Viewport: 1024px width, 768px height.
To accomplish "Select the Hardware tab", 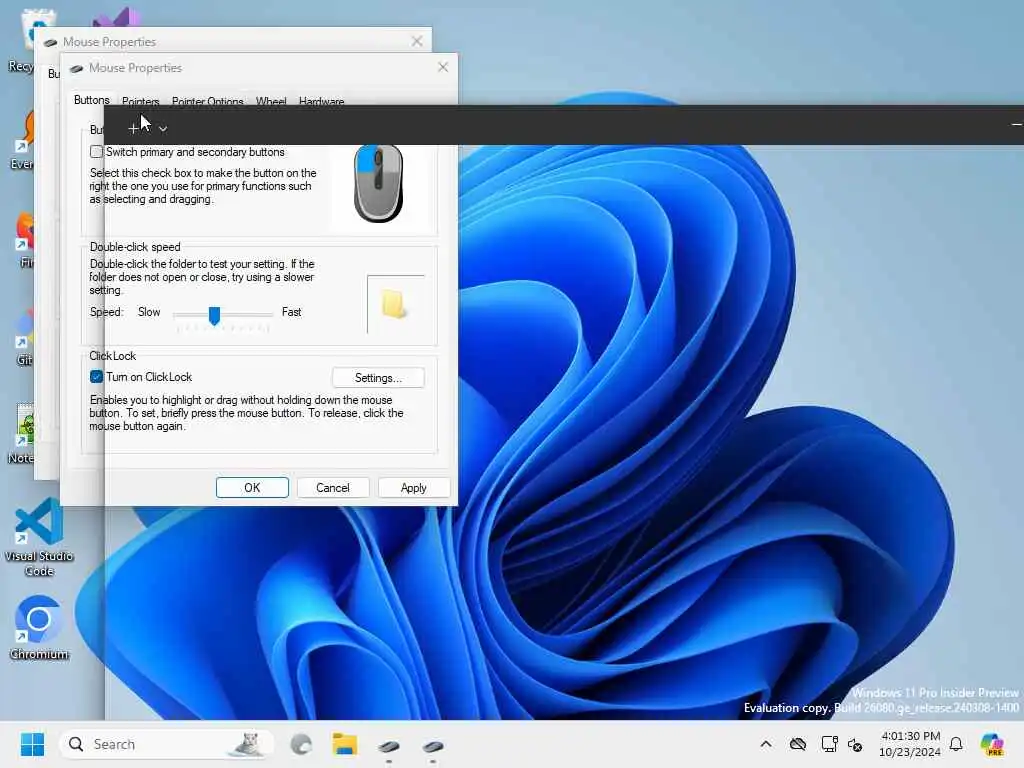I will [321, 101].
